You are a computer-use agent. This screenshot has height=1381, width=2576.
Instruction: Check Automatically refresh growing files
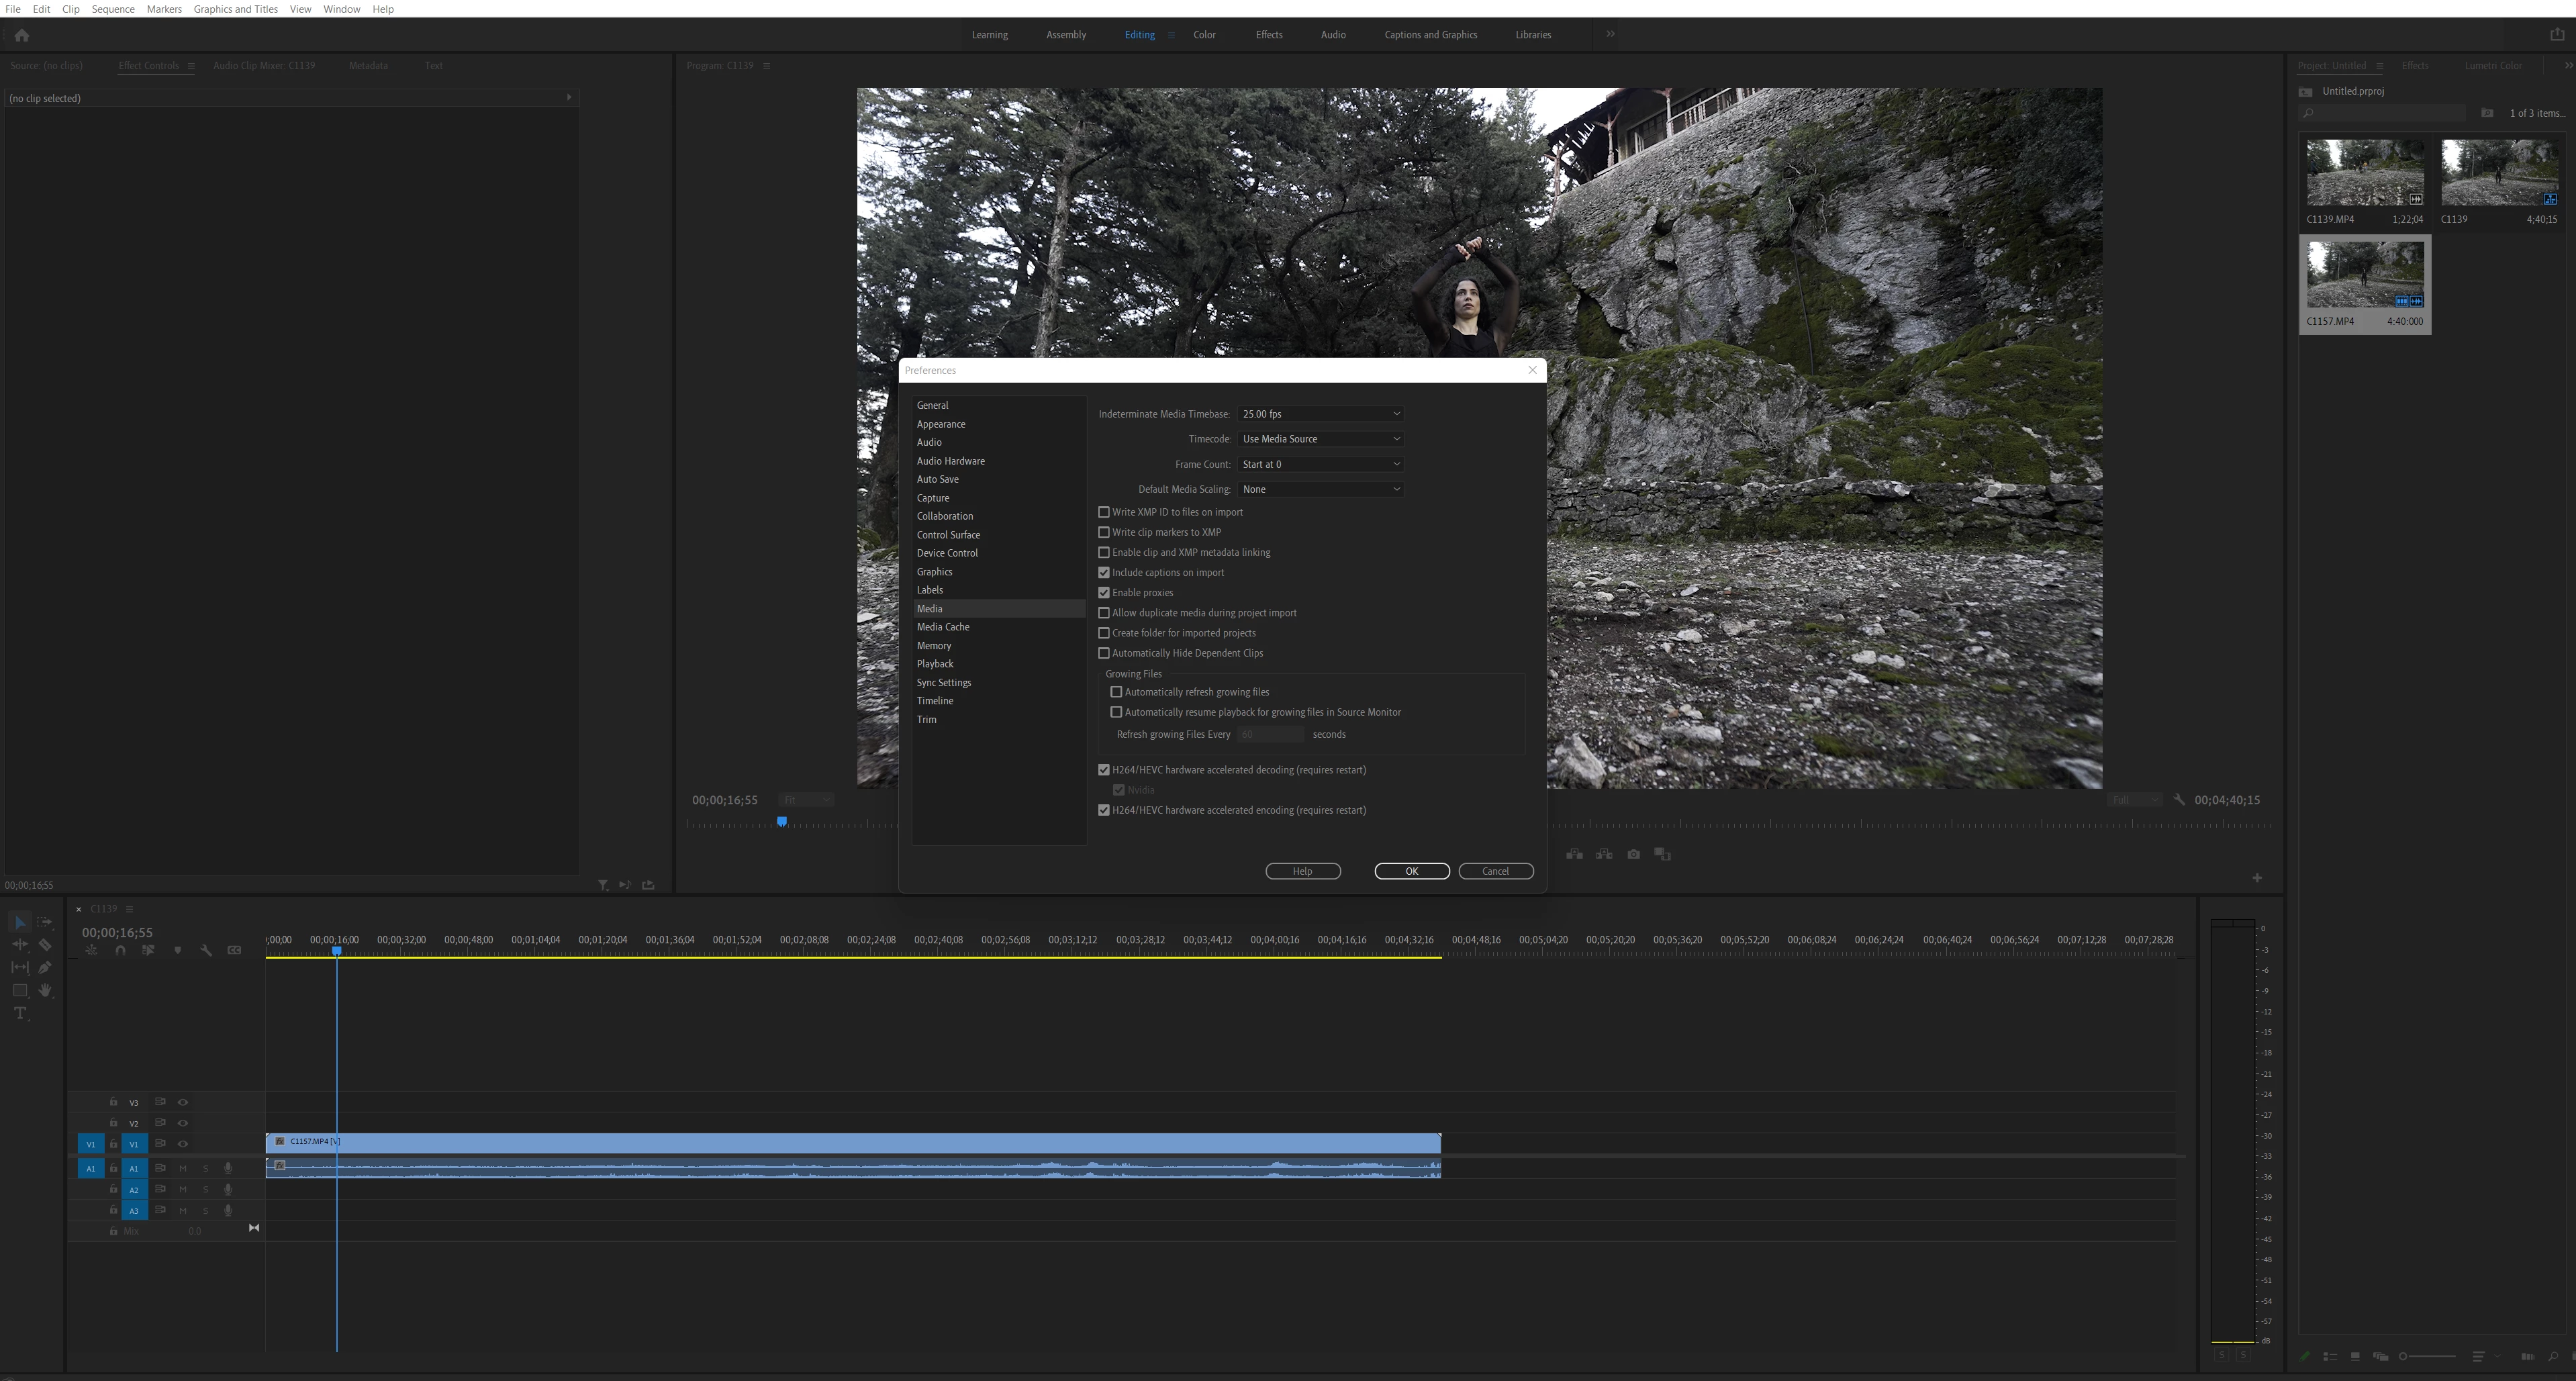pyautogui.click(x=1116, y=692)
